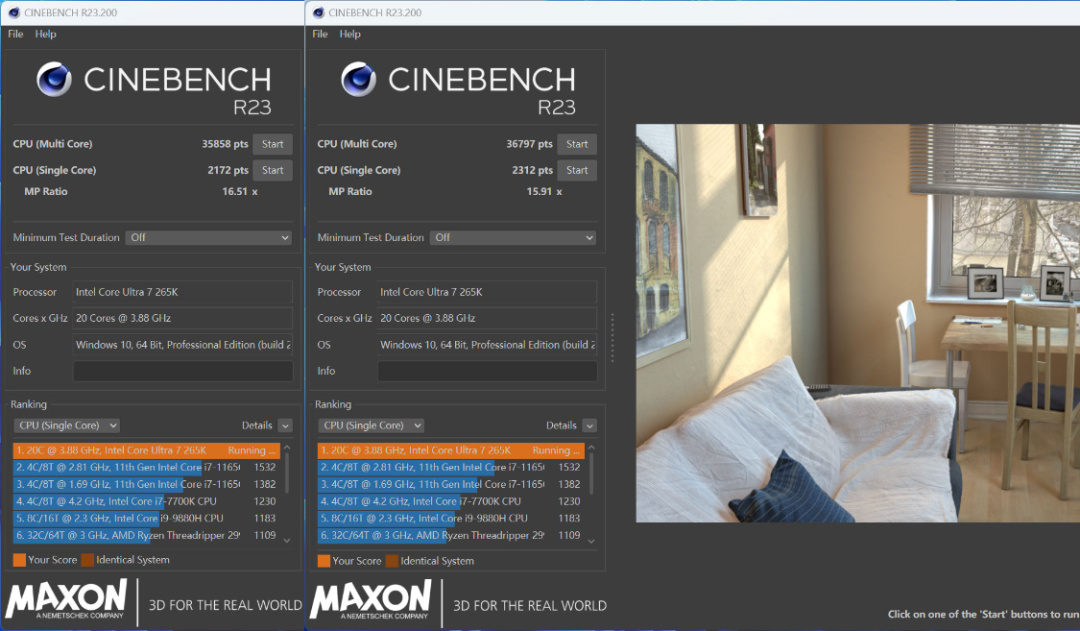Expand the Details arrow in right window ranking
Image resolution: width=1080 pixels, height=631 pixels.
[590, 426]
